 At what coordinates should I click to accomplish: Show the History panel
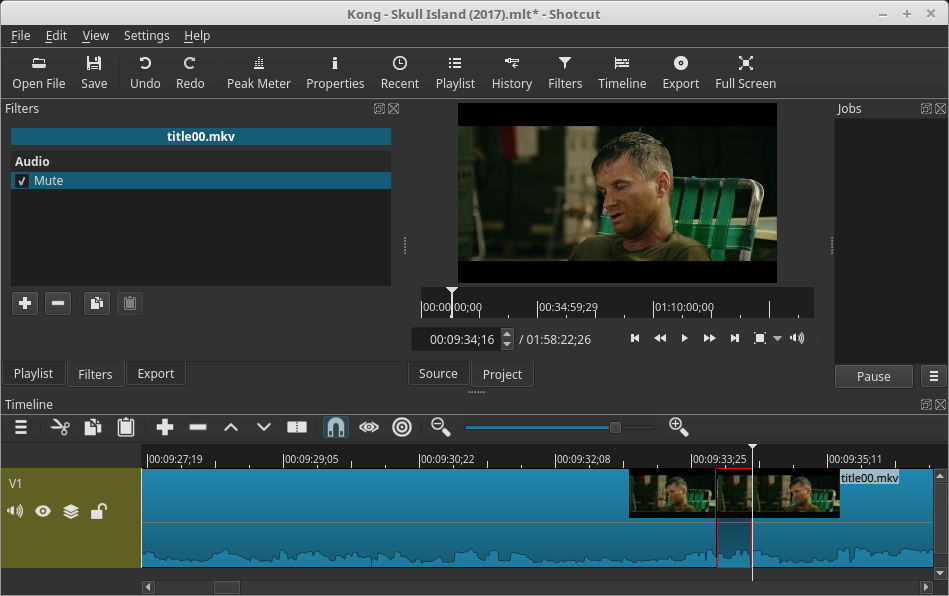[511, 73]
